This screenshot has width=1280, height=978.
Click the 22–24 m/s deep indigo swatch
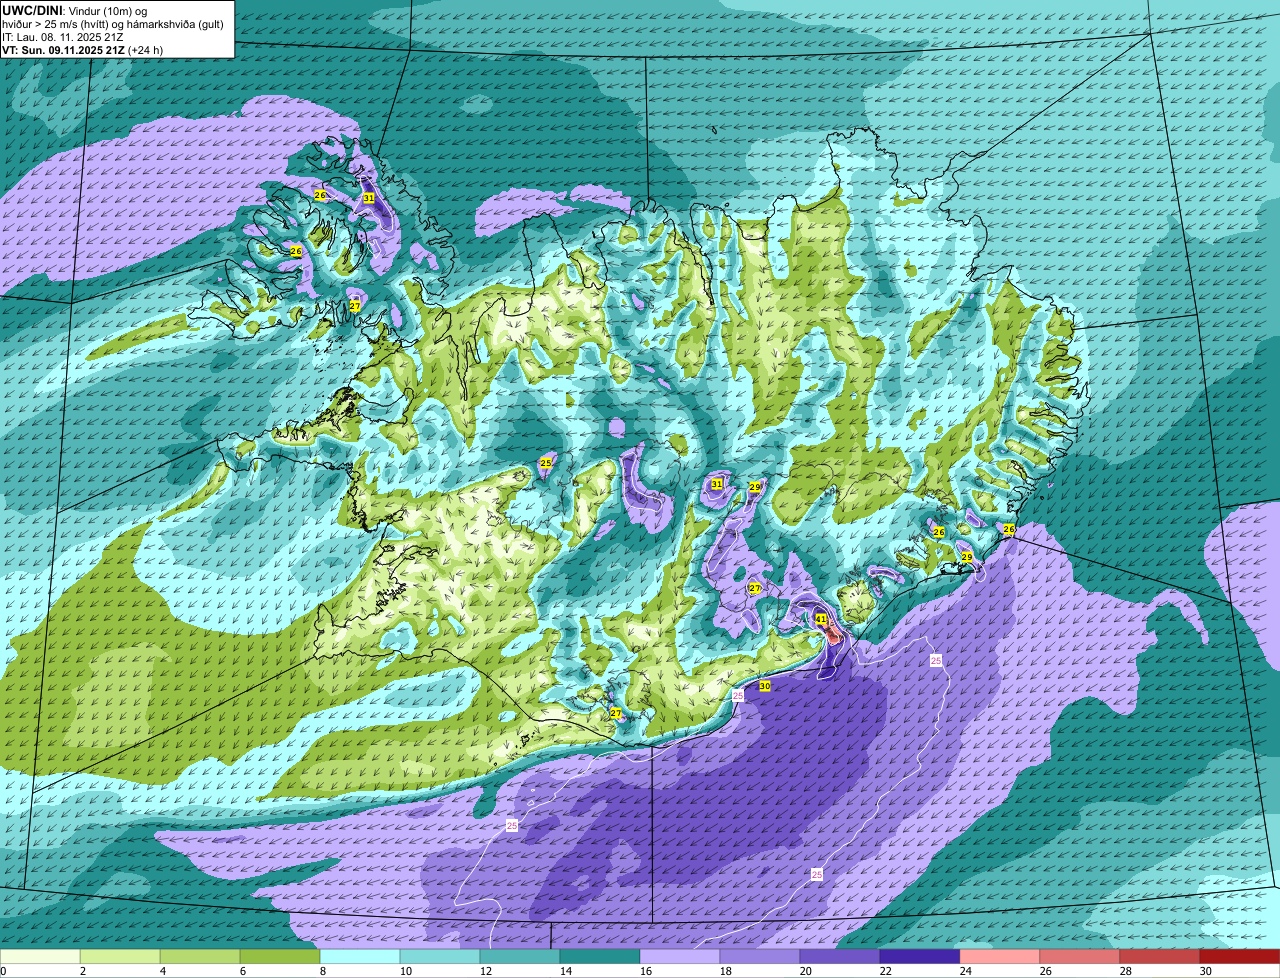click(x=920, y=957)
